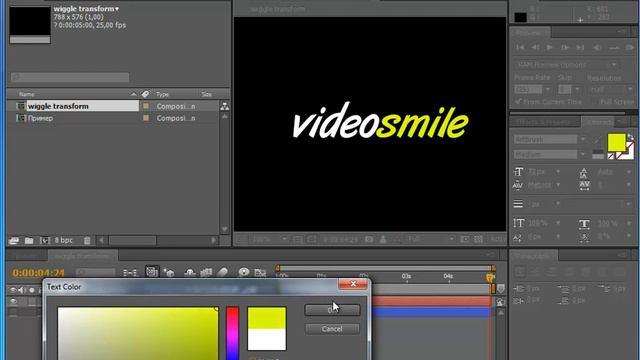Click the vertical hue slider strip
This screenshot has width=640, height=360.
232,333
